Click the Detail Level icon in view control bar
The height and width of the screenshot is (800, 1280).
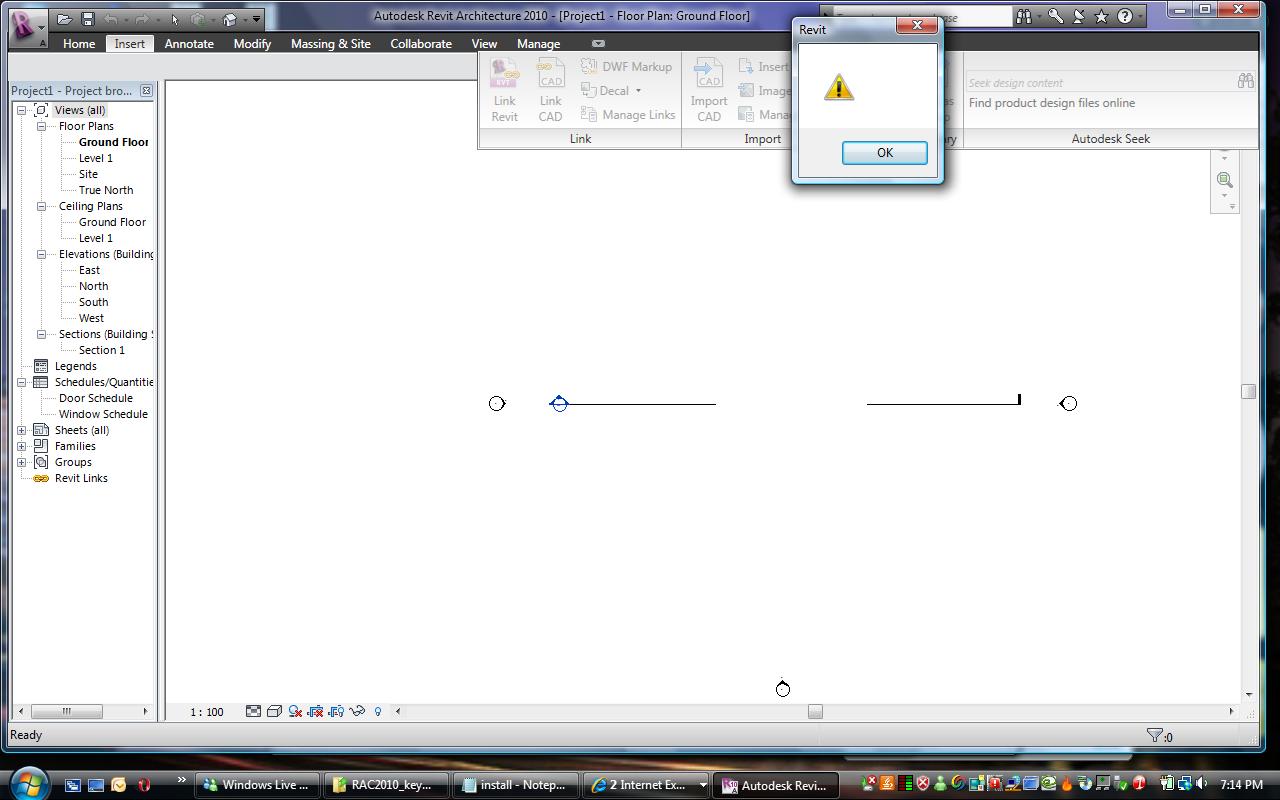coord(253,711)
